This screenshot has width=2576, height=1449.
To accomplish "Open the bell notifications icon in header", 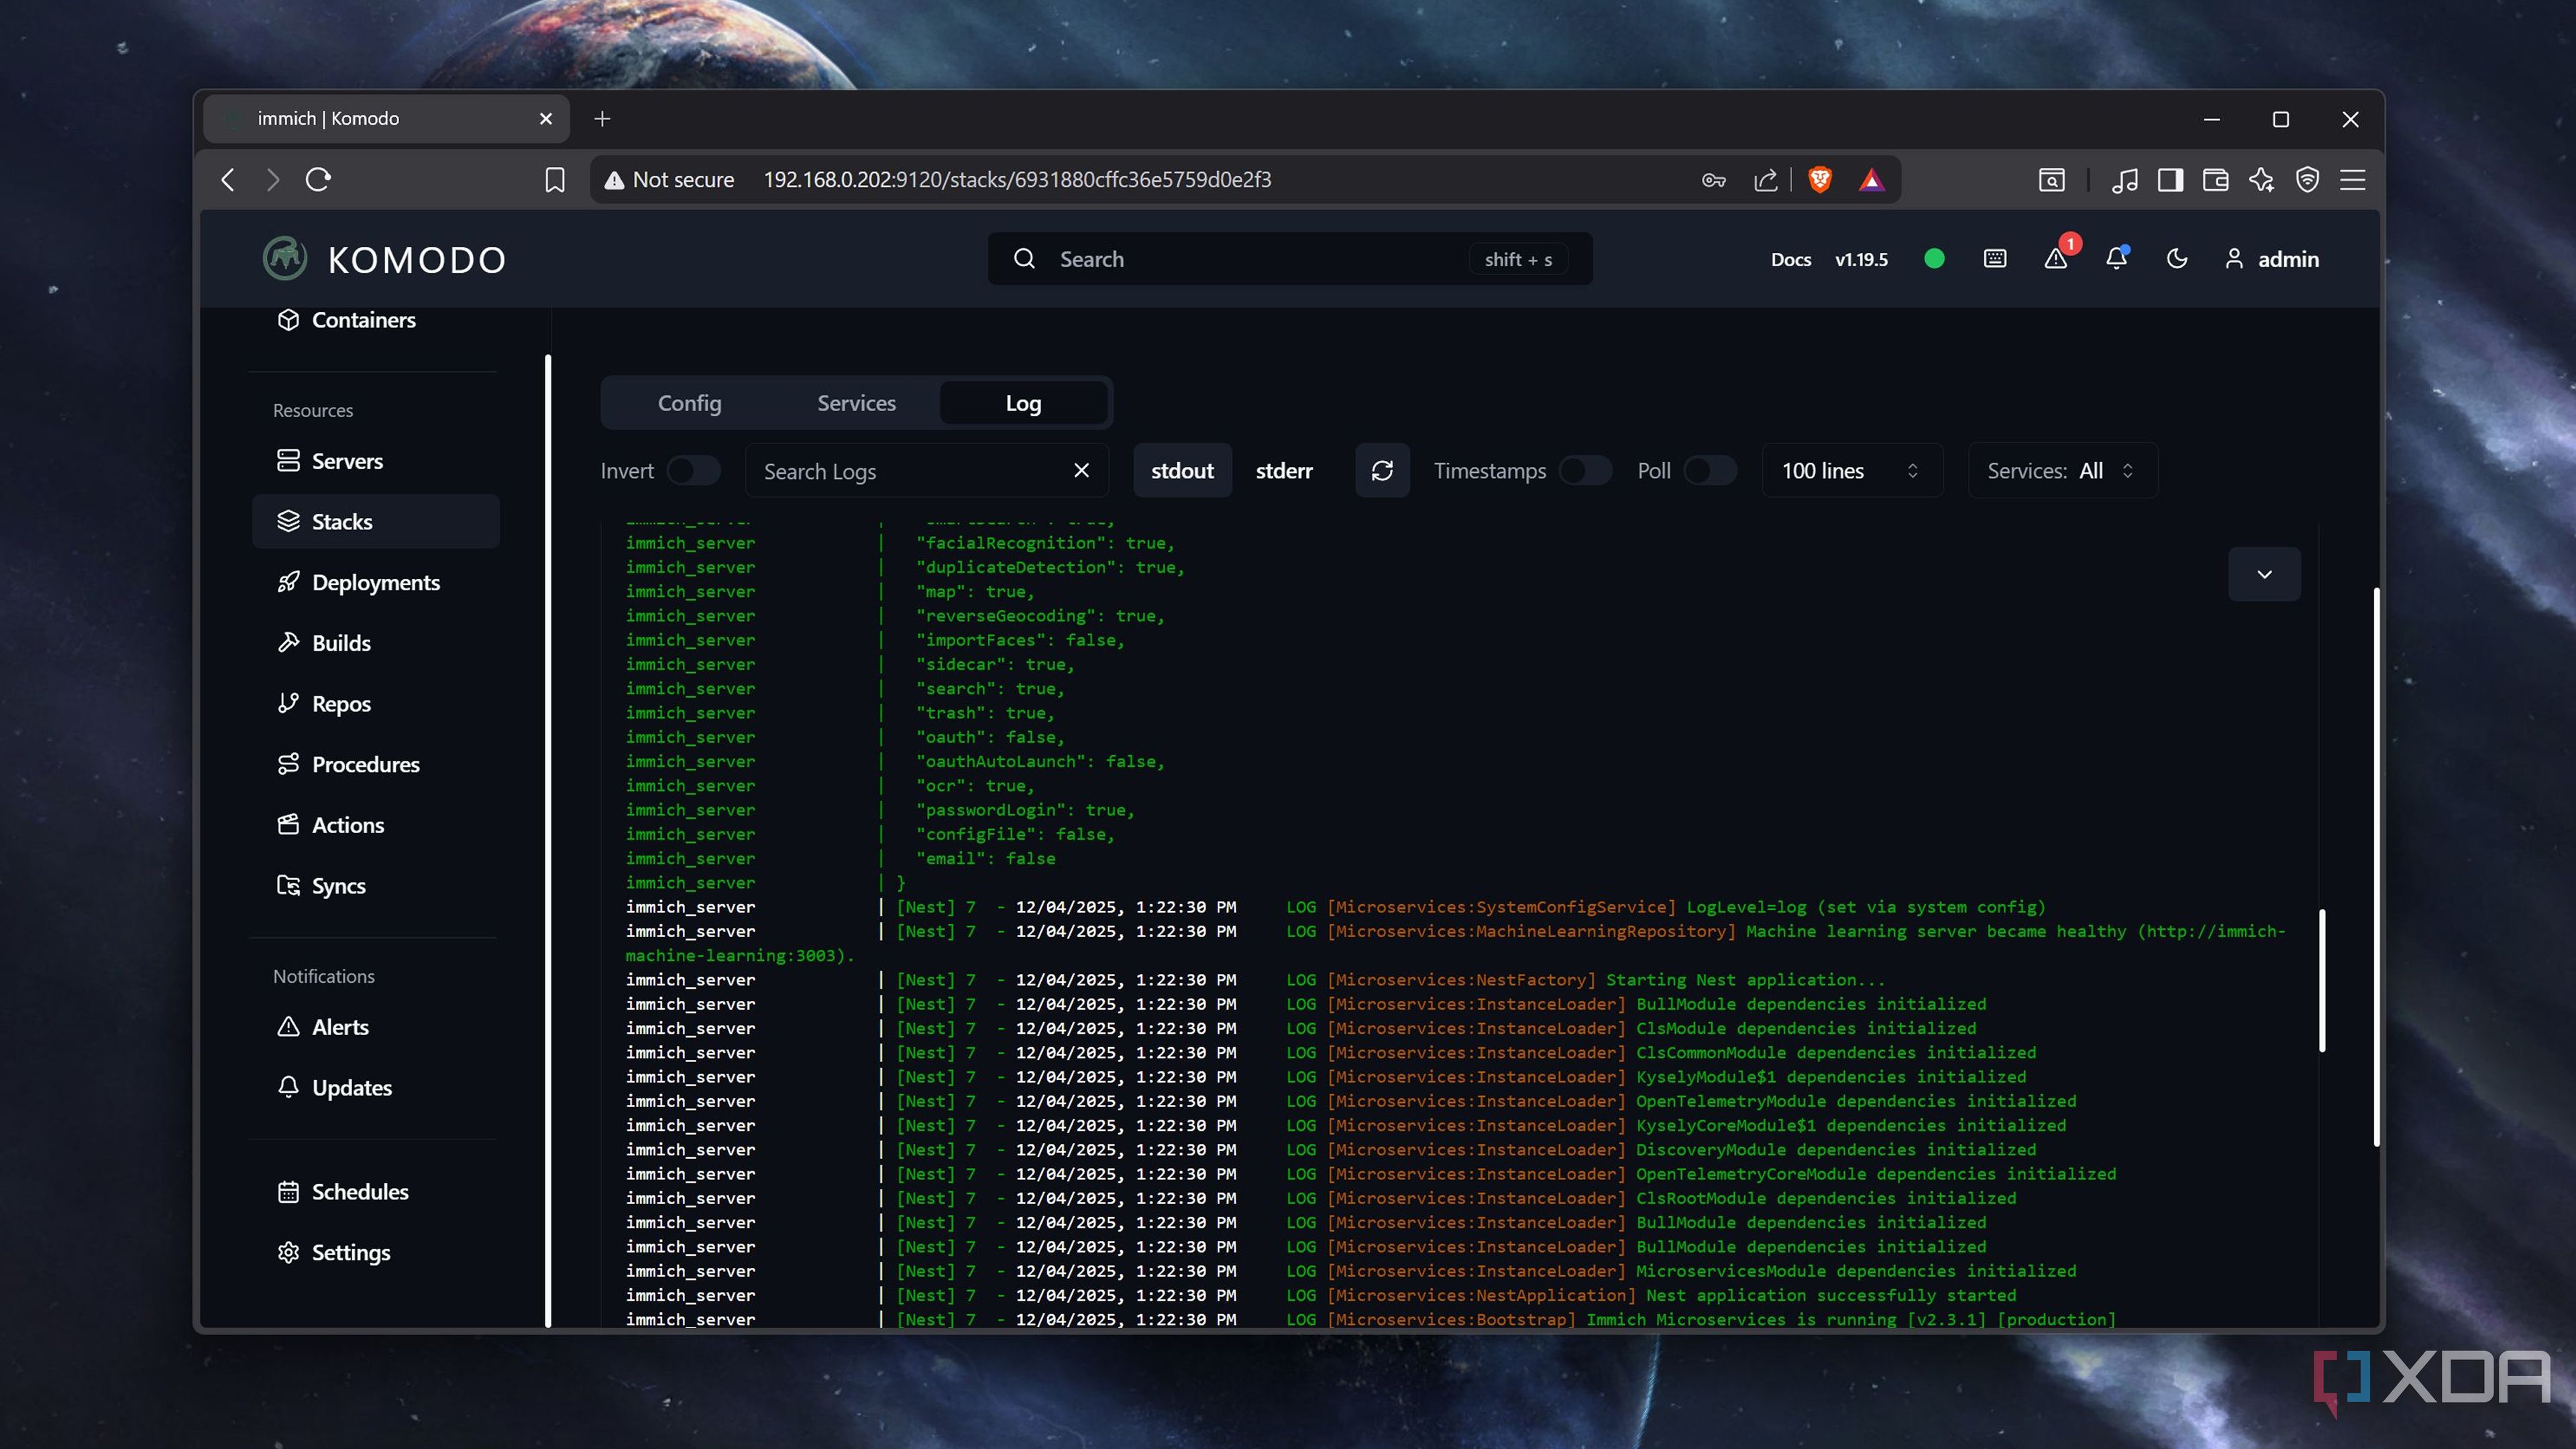I will [x=2116, y=259].
